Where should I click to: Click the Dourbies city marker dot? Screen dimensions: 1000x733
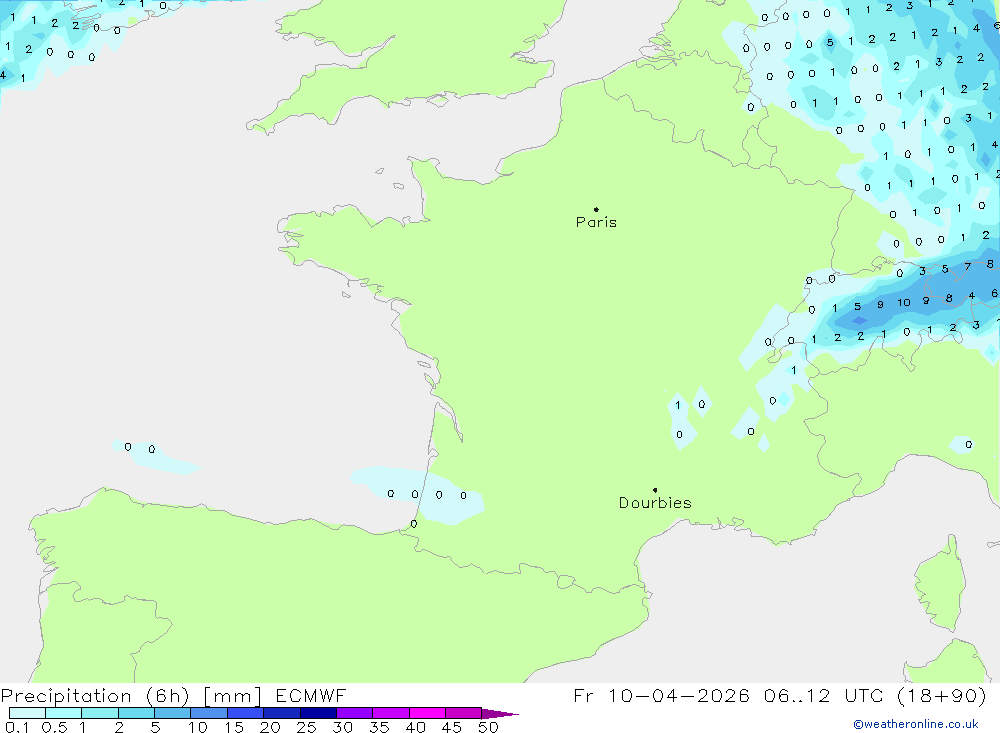click(655, 490)
